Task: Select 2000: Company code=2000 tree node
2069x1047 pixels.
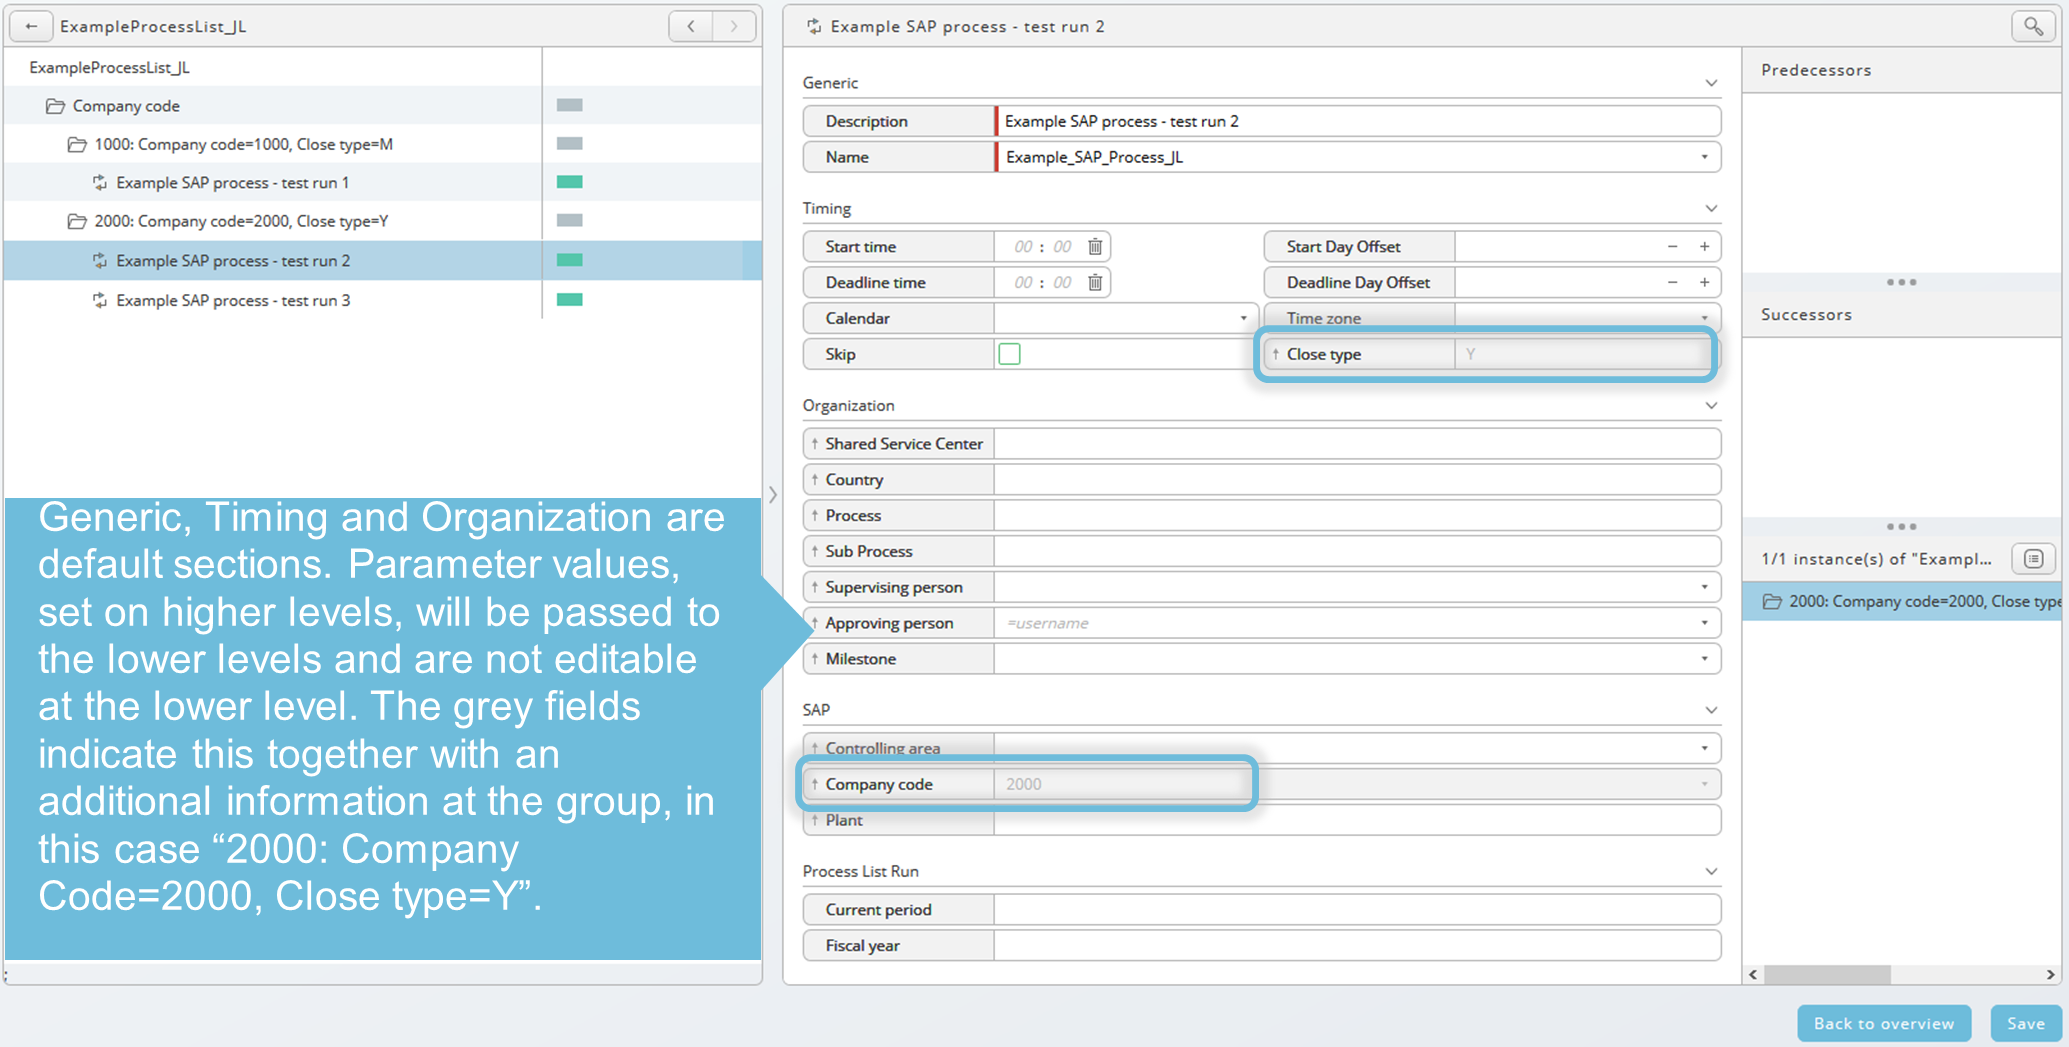Action: [x=241, y=221]
